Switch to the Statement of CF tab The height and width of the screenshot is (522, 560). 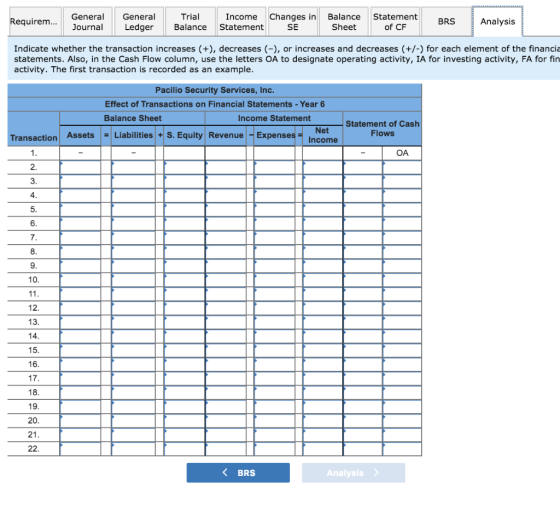pos(395,21)
